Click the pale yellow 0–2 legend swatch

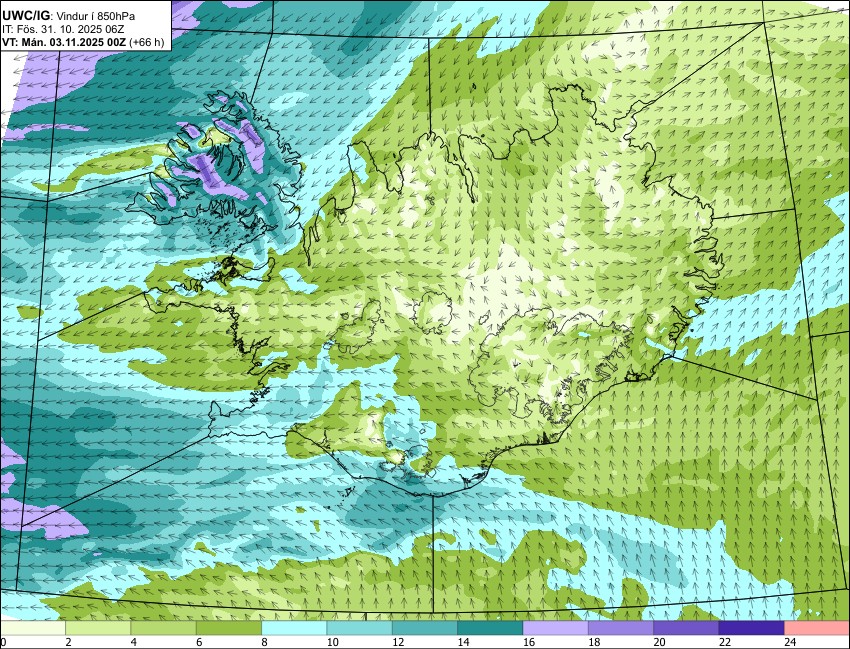tap(33, 628)
